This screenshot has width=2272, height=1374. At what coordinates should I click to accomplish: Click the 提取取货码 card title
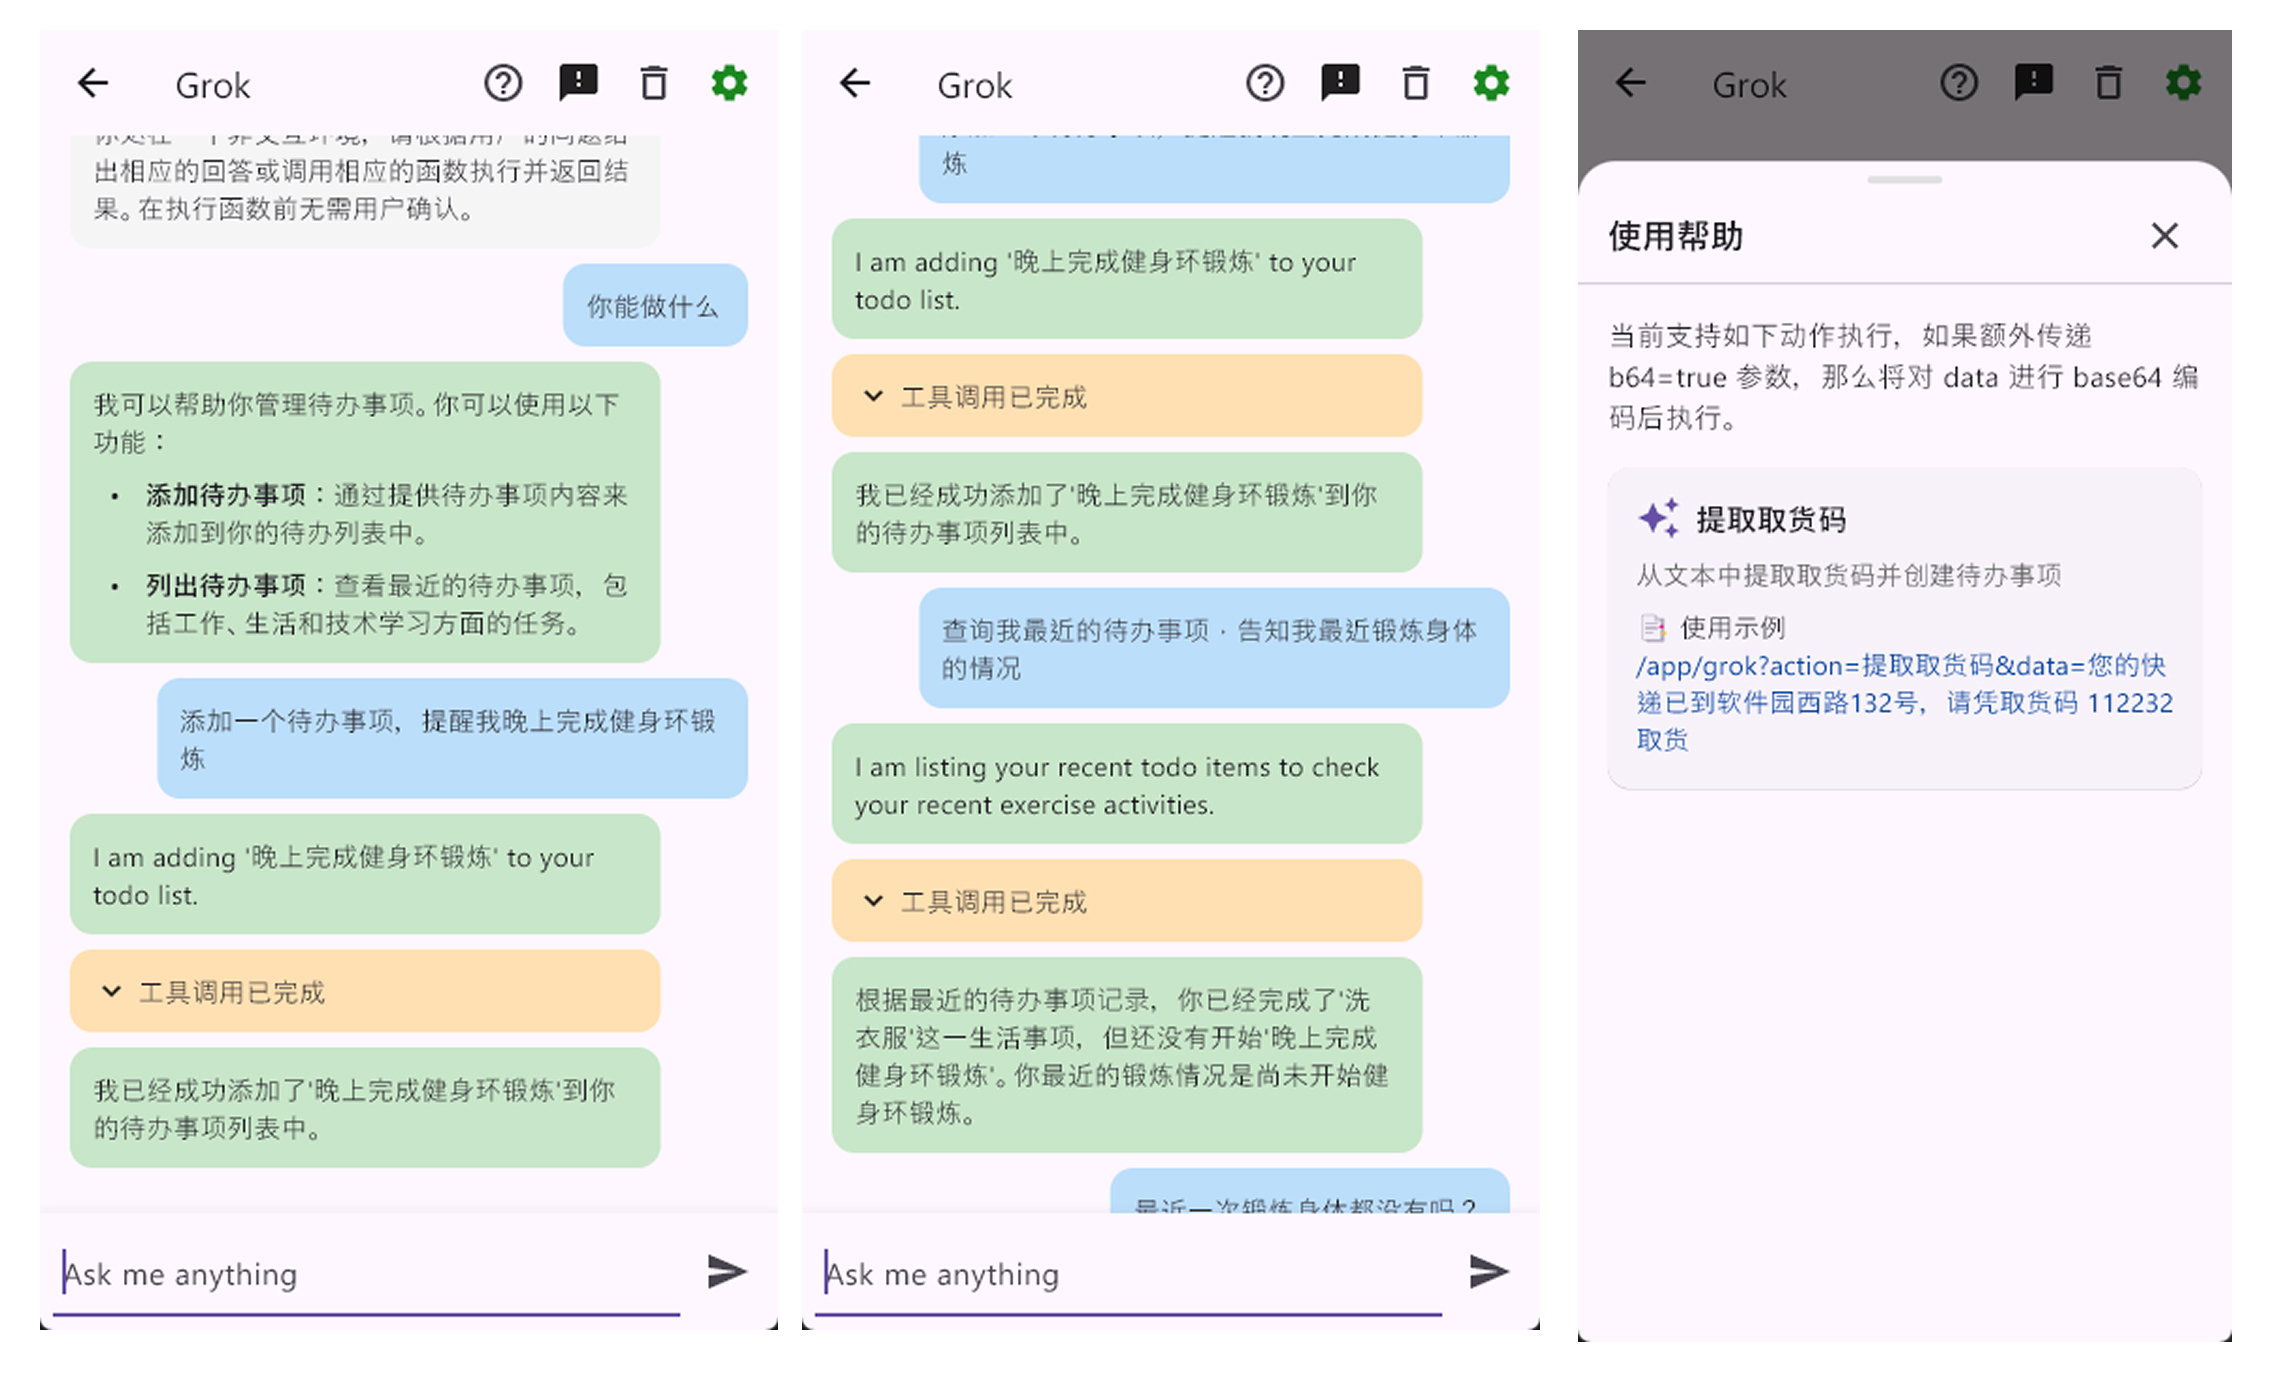[x=1770, y=519]
